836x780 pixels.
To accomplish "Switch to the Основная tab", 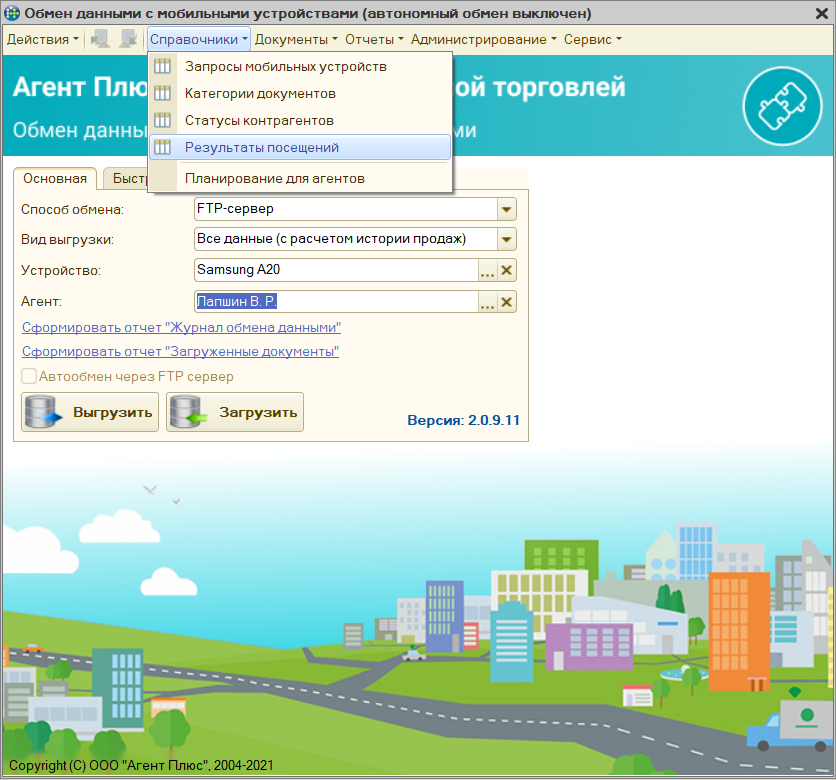I will coord(55,179).
